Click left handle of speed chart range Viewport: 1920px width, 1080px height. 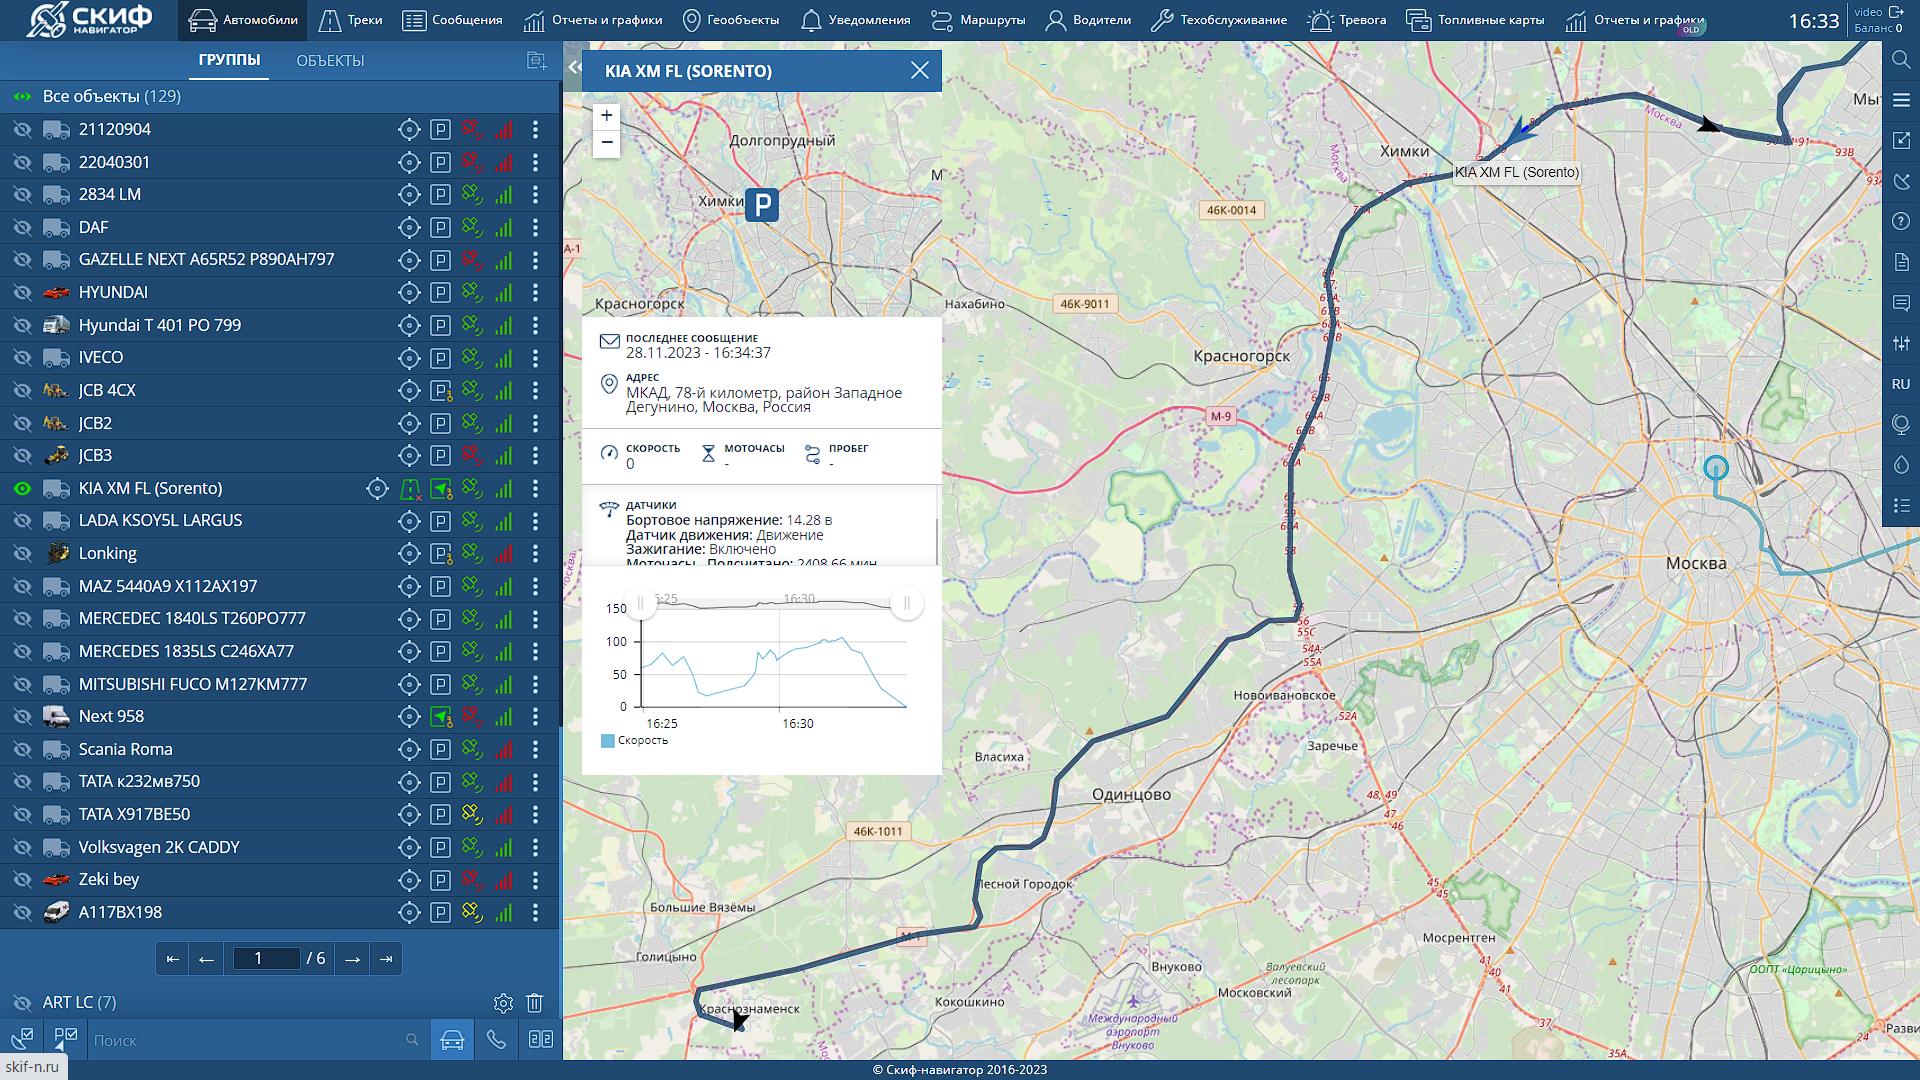[640, 603]
